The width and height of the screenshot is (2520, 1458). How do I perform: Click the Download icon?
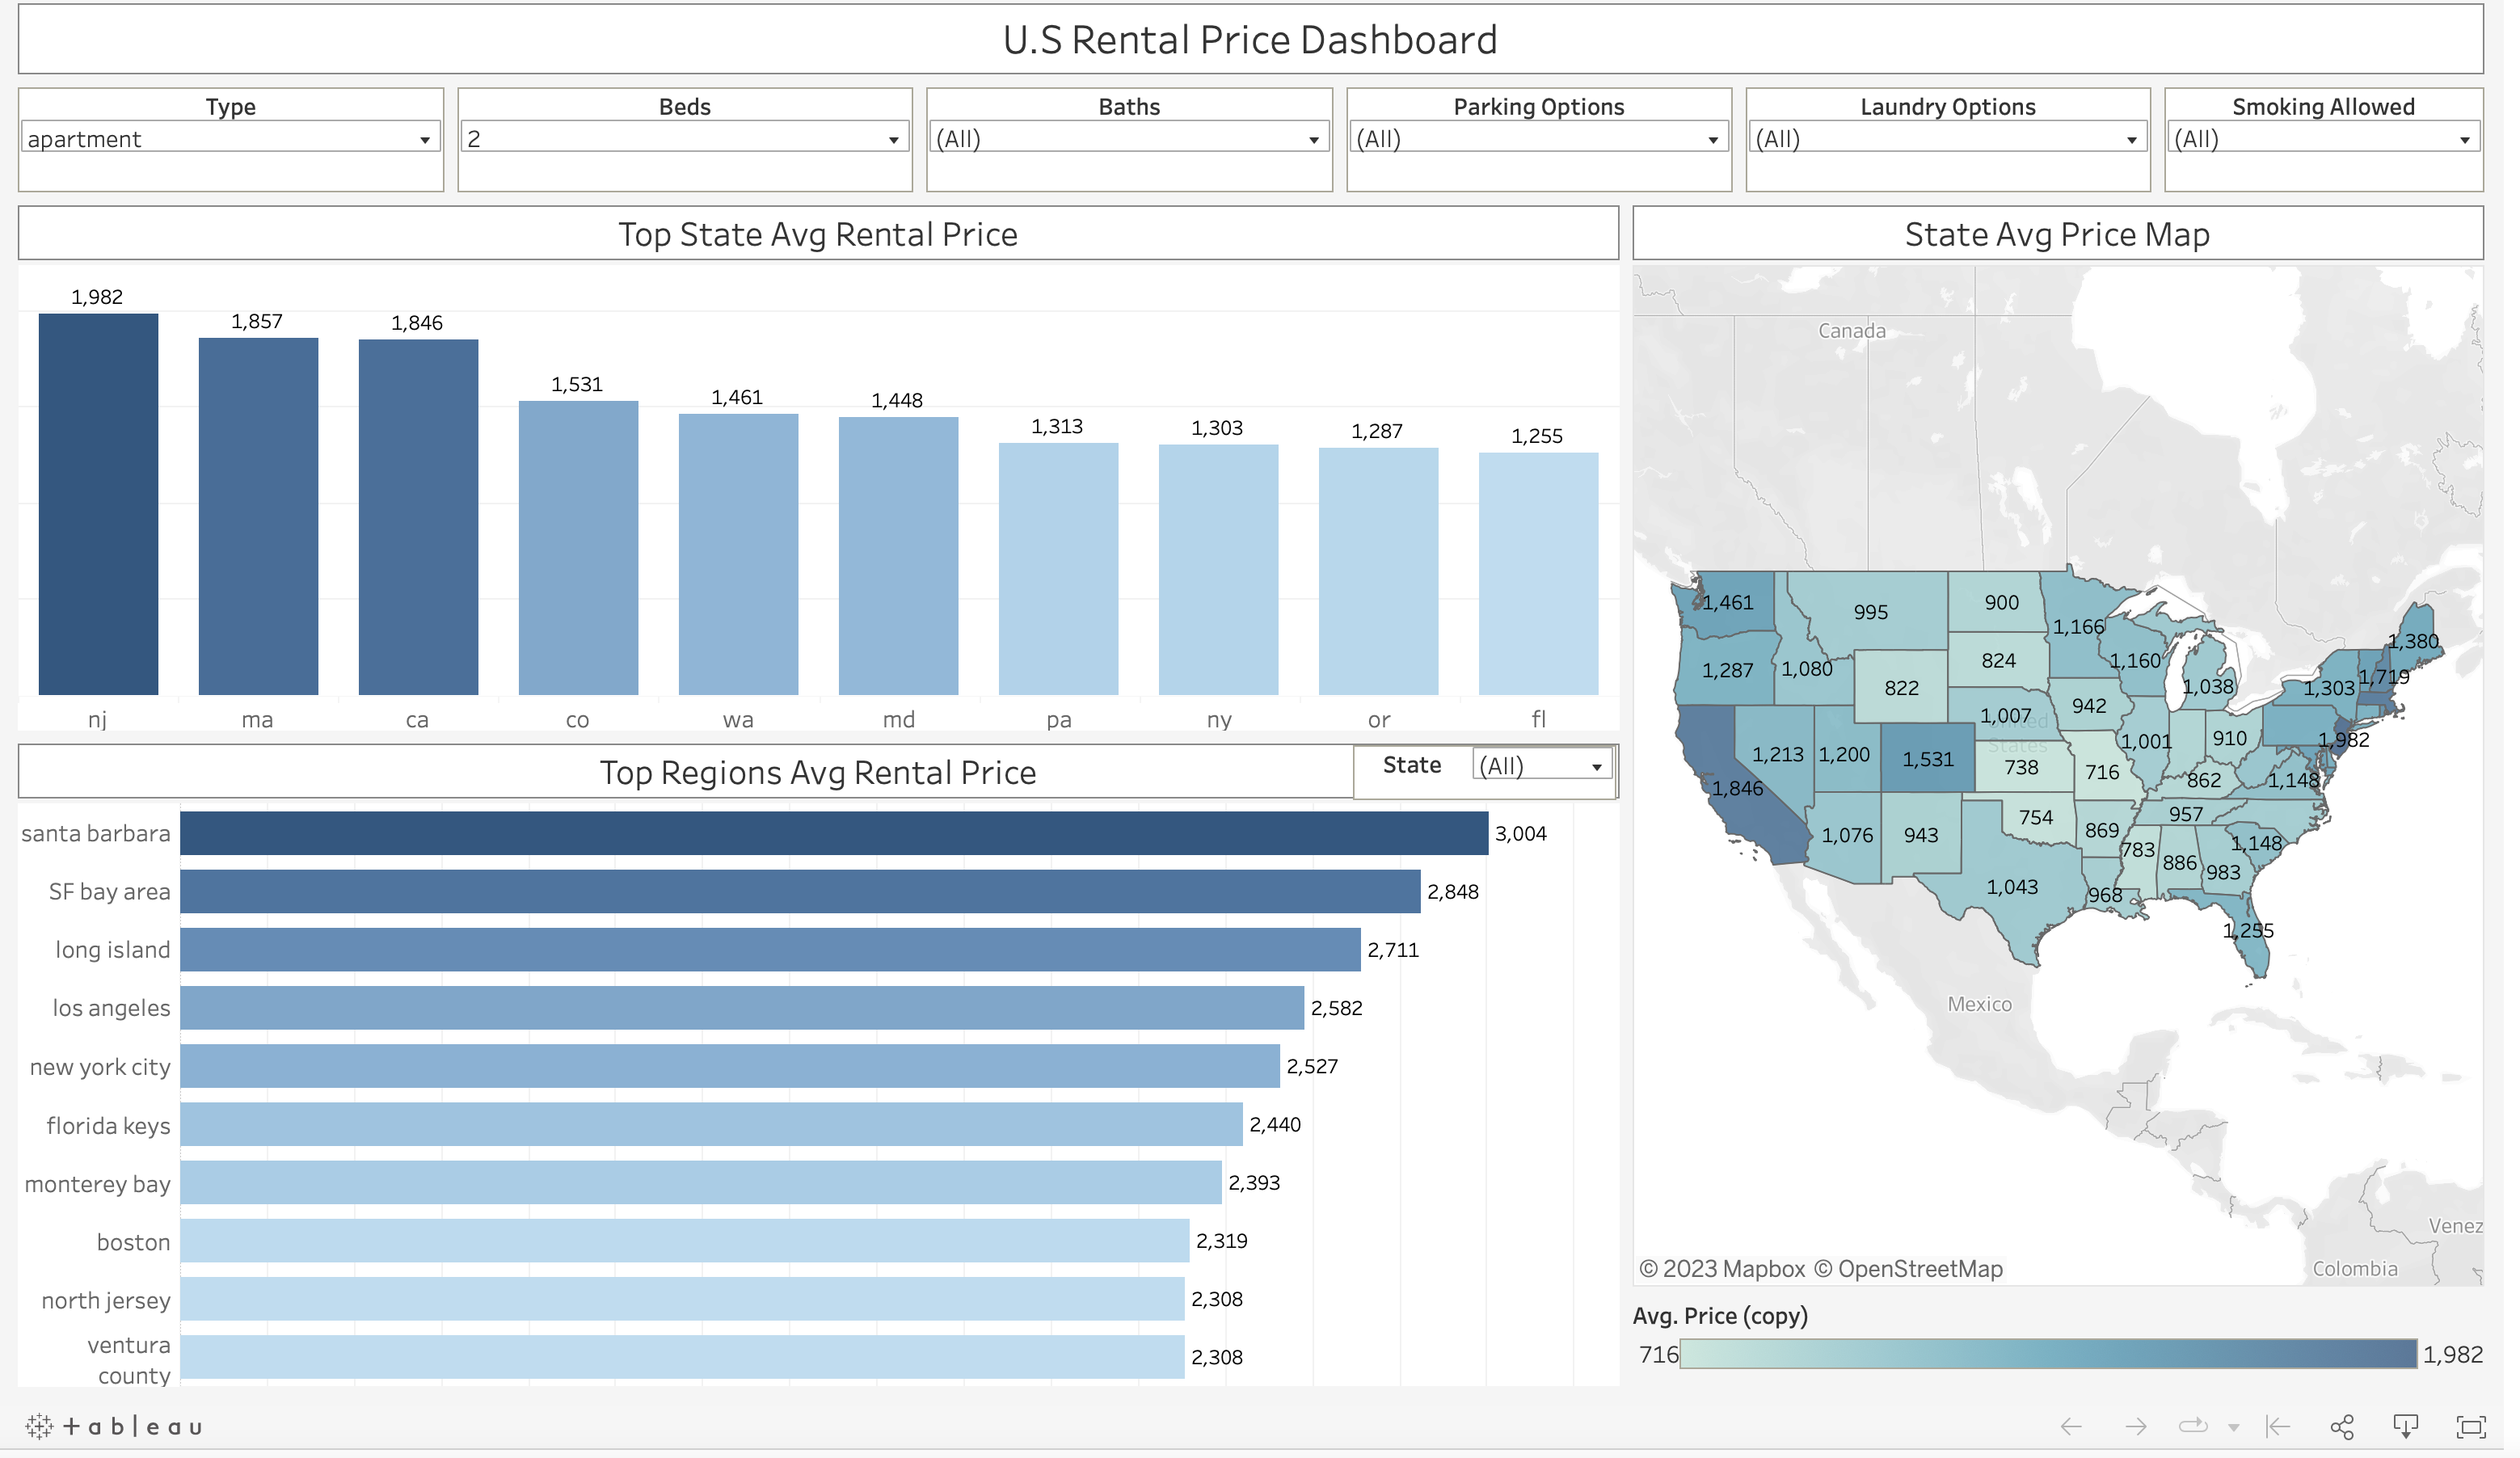point(2406,1427)
